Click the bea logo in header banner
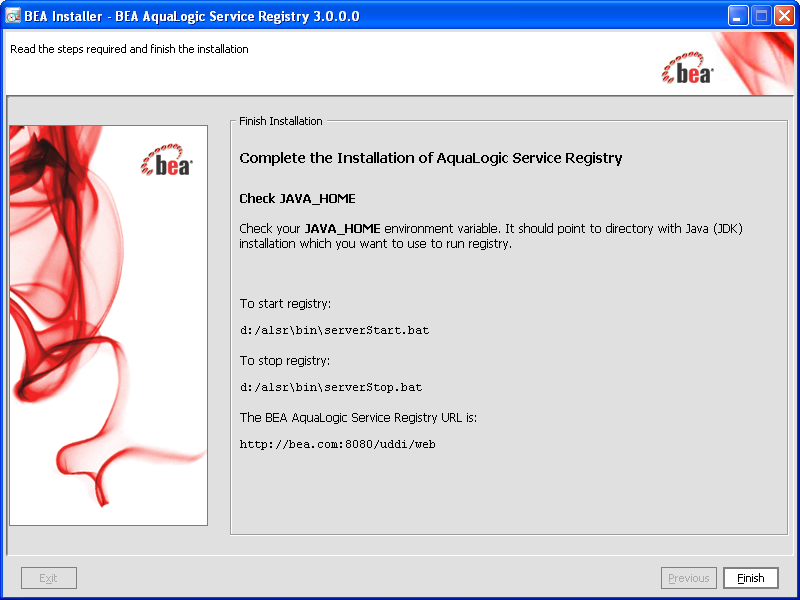 (x=688, y=68)
